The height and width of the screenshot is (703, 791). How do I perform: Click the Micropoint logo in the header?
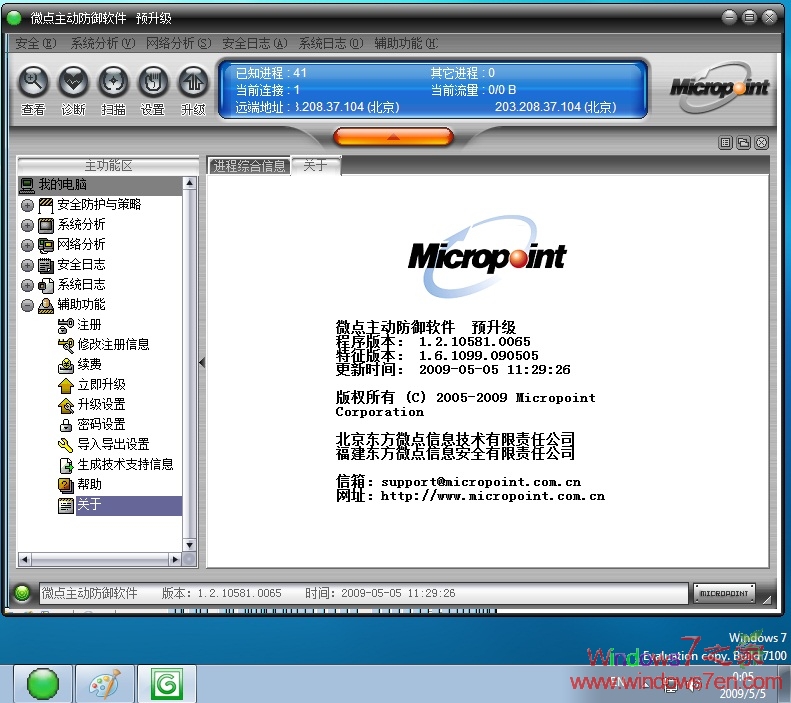click(x=719, y=88)
